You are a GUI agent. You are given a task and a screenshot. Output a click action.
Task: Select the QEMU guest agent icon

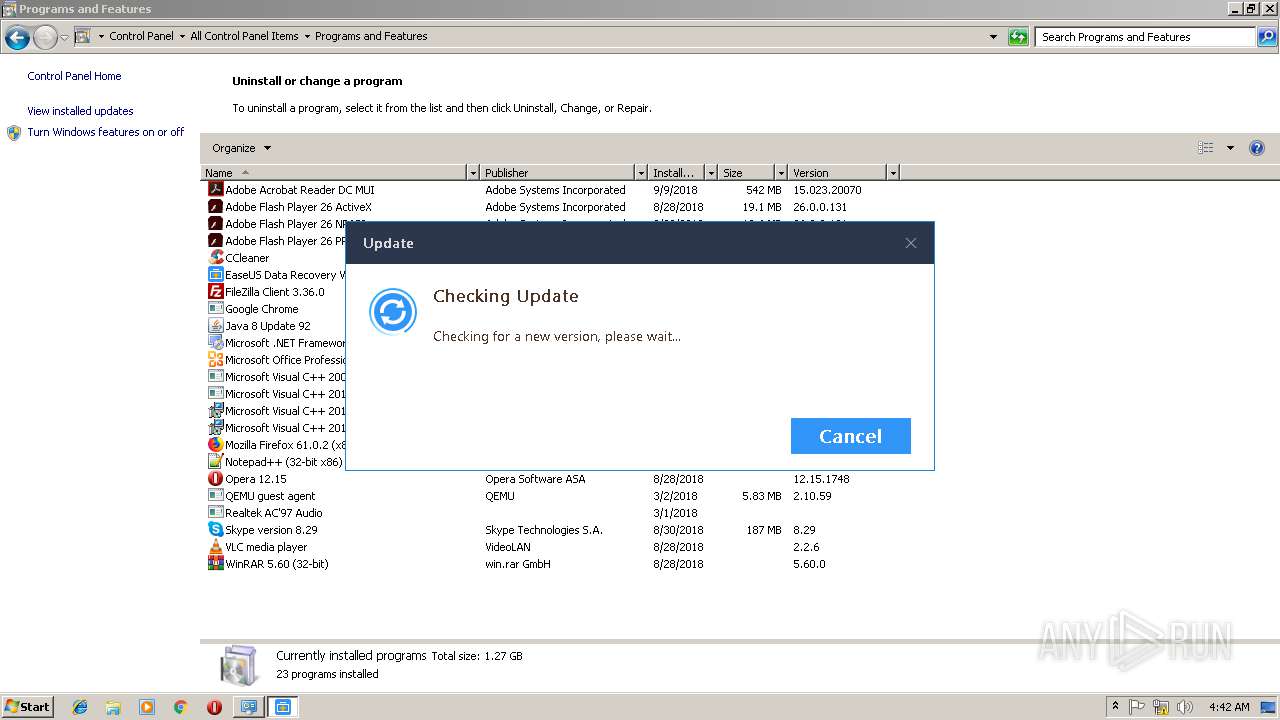coord(215,496)
